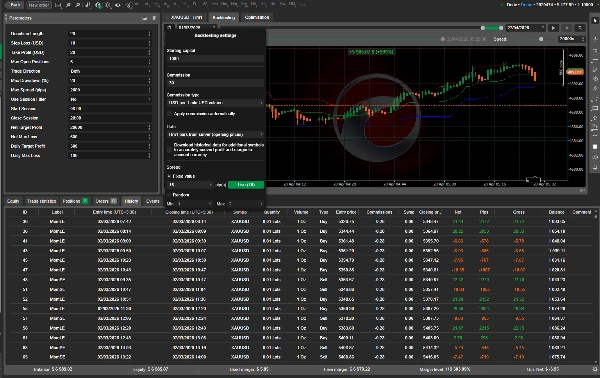Sort by the Pips column header

point(484,212)
